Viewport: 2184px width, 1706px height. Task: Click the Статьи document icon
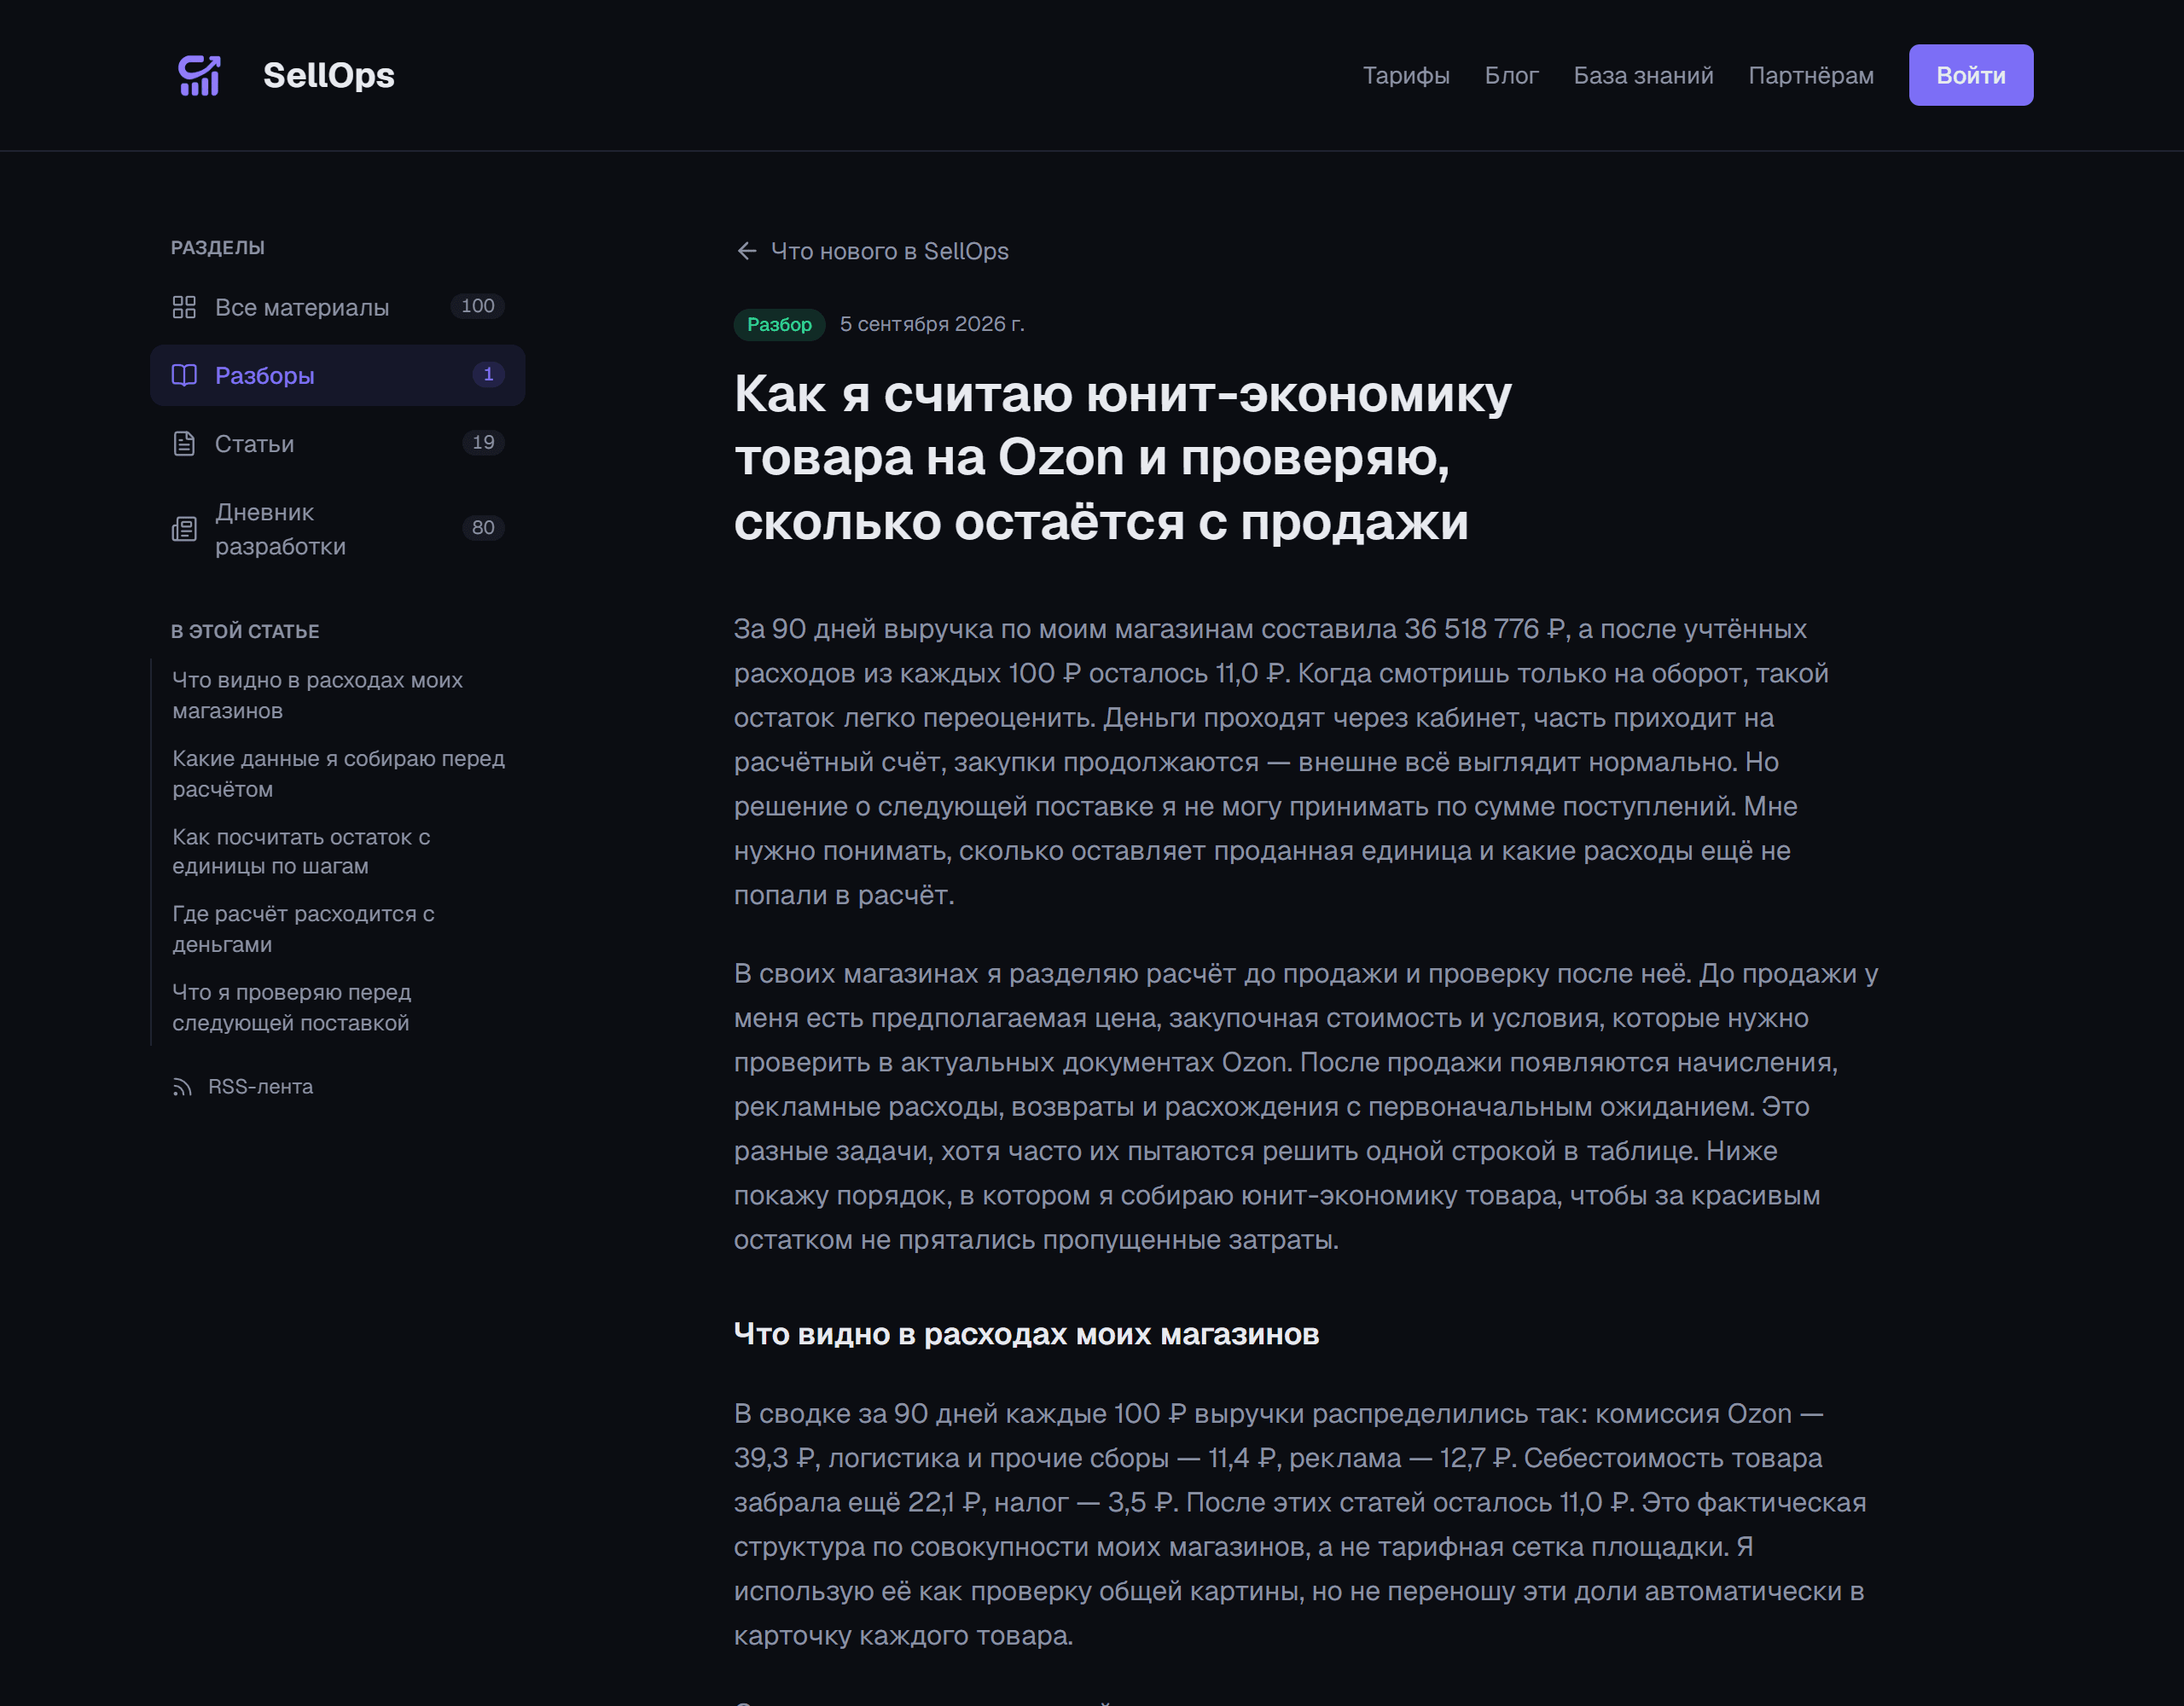[184, 443]
